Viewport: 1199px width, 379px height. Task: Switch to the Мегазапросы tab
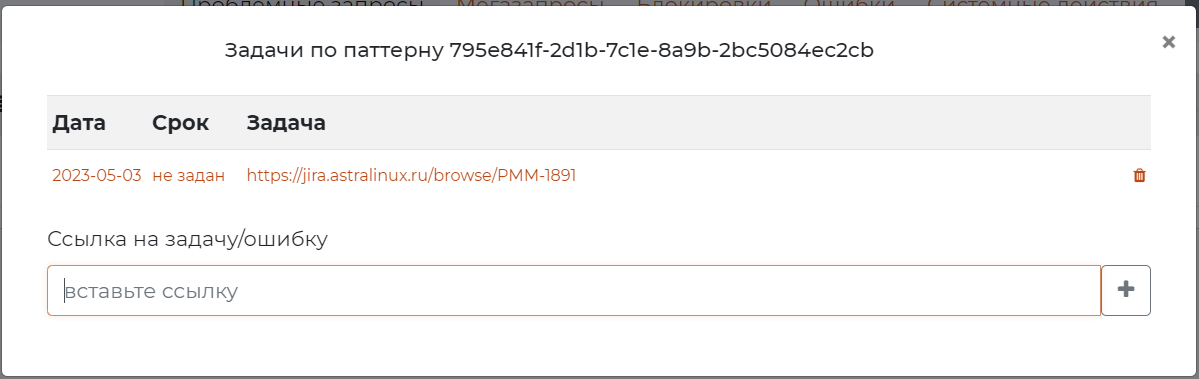click(x=530, y=3)
